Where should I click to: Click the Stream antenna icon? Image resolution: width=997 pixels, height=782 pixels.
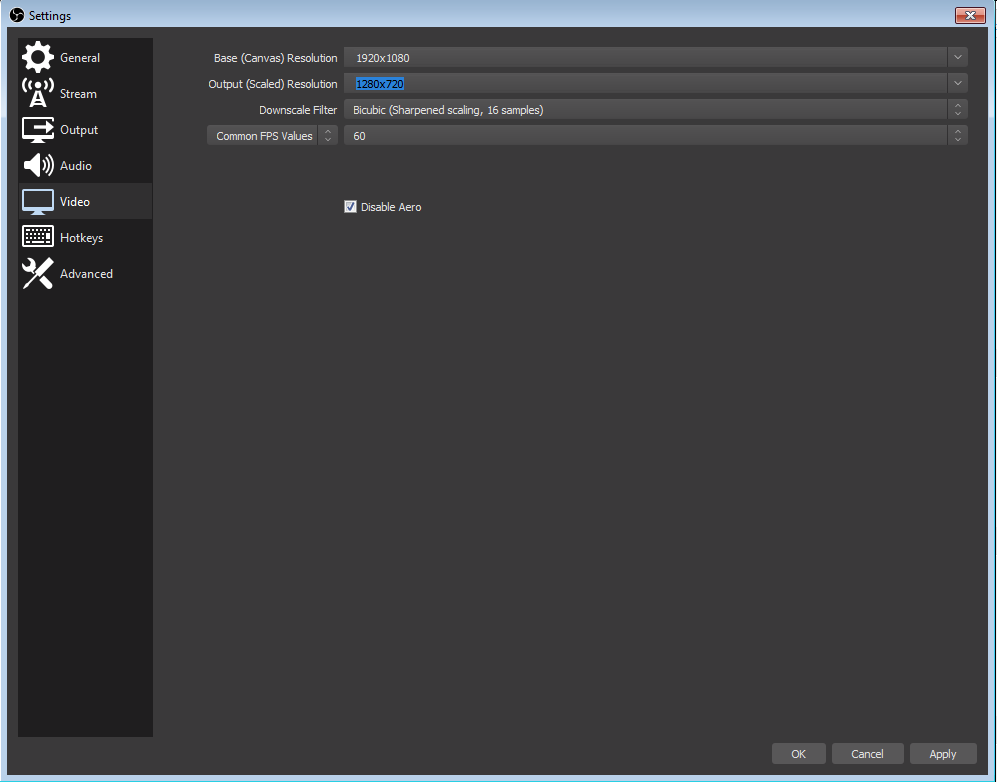(x=38, y=93)
